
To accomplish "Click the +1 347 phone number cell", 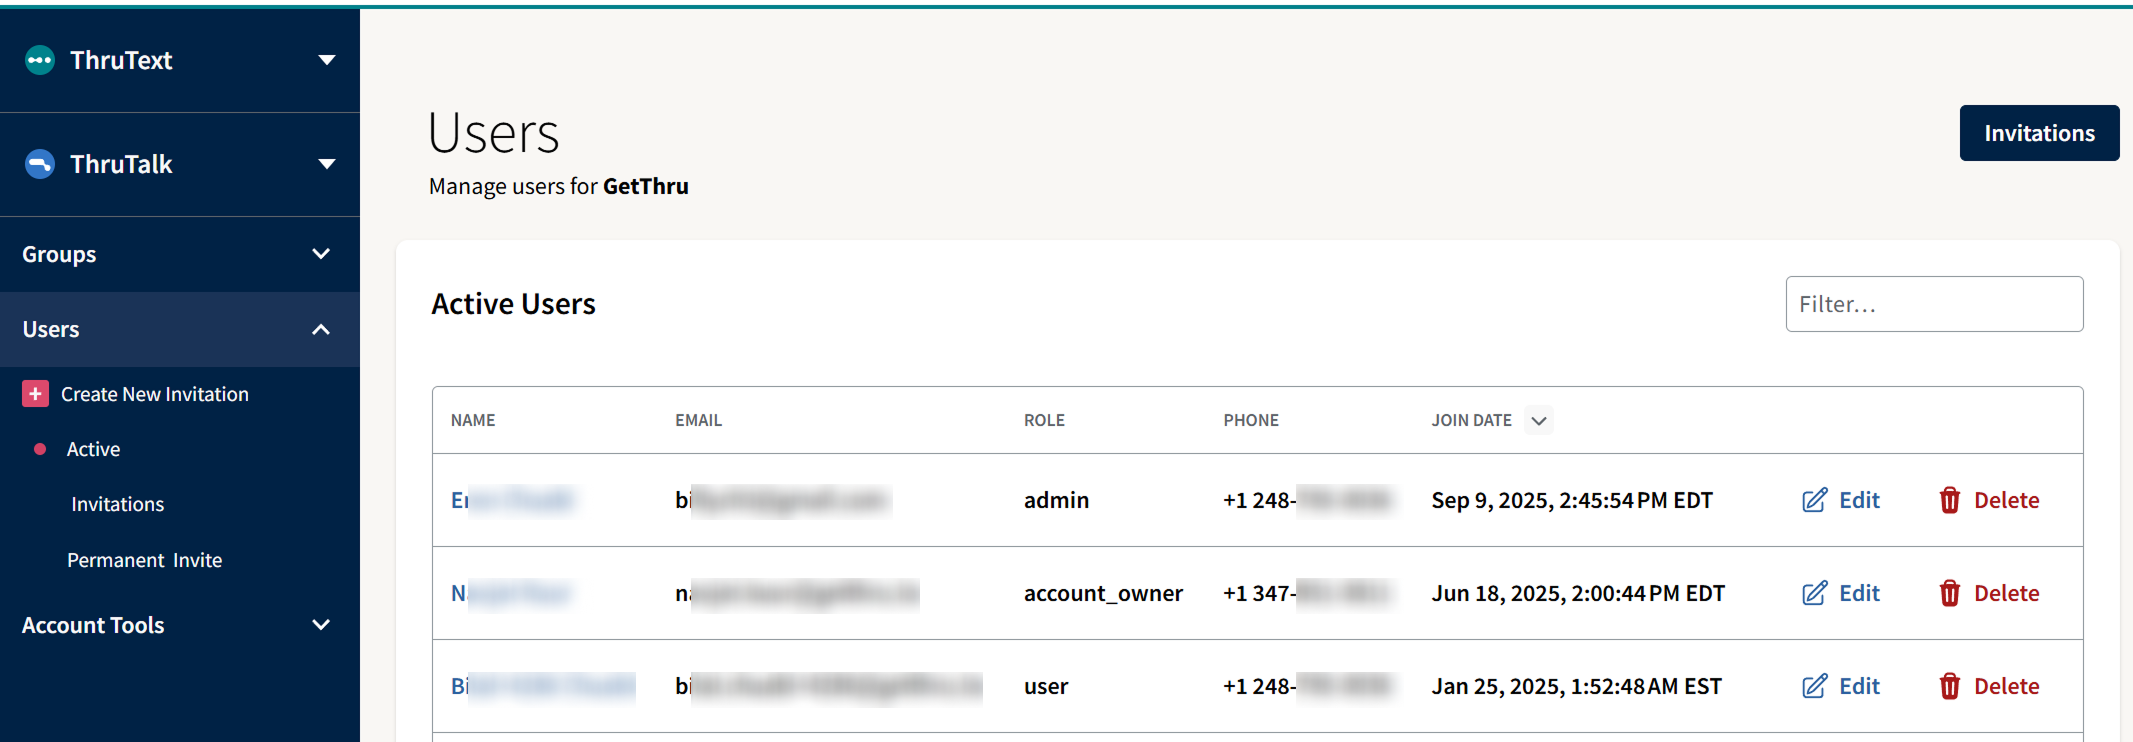I will coord(1306,593).
